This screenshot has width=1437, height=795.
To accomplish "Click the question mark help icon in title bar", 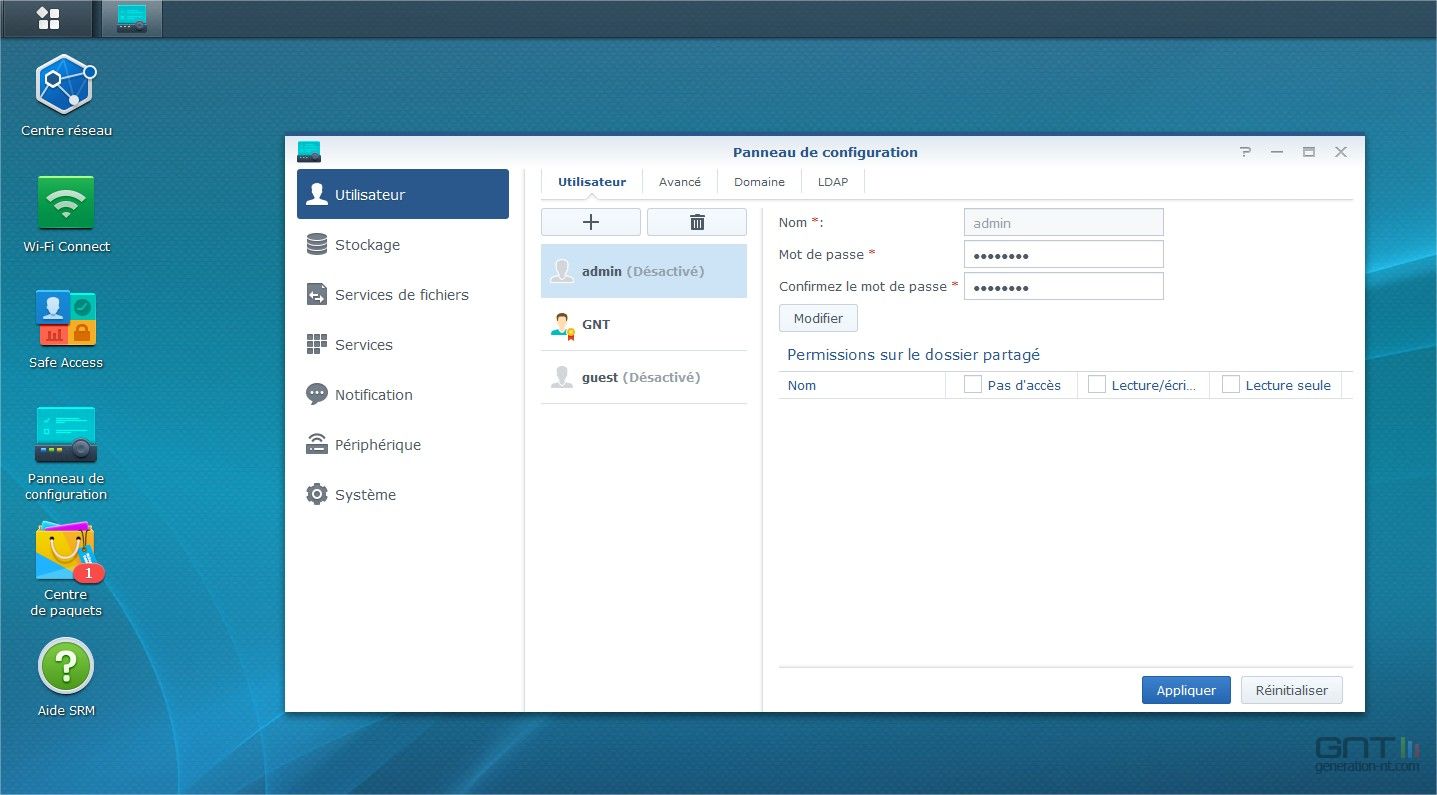I will pyautogui.click(x=1245, y=152).
